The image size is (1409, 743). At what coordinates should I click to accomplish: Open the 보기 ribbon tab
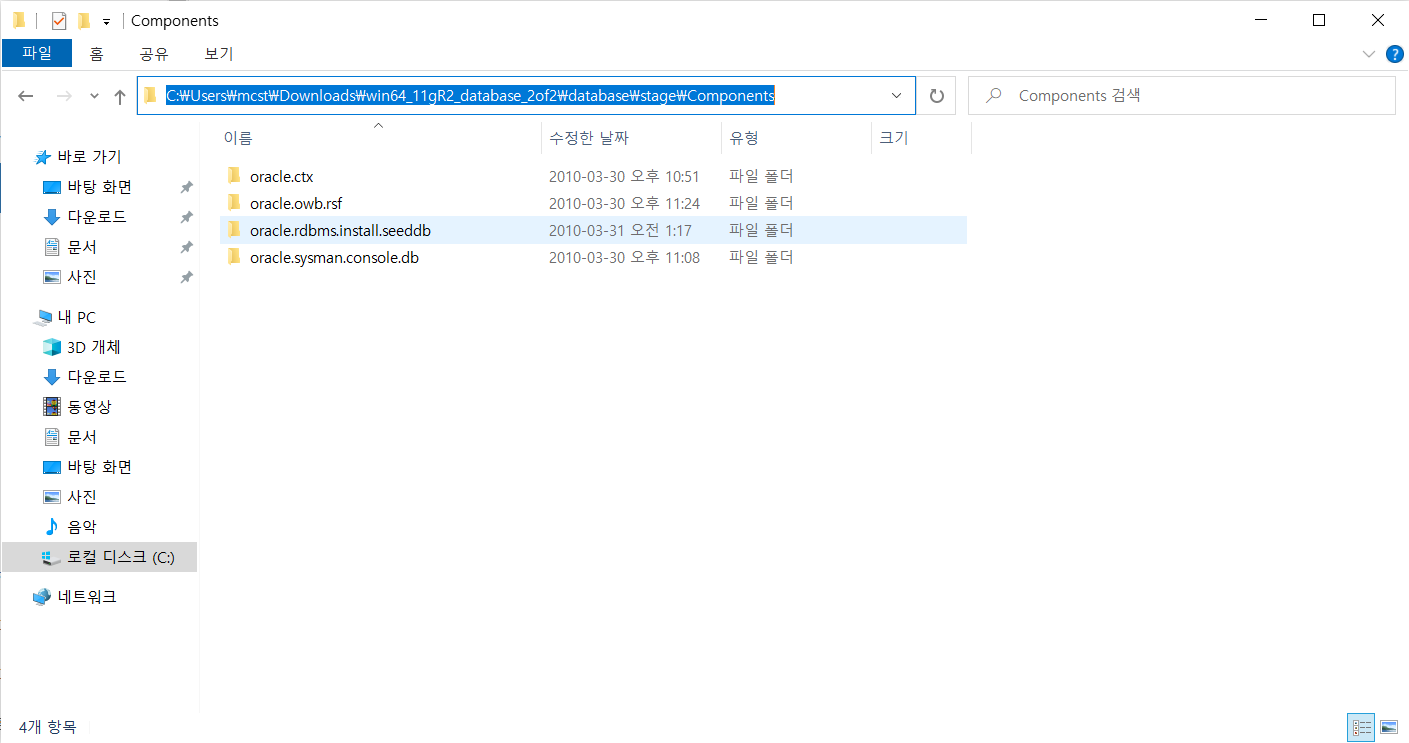219,54
